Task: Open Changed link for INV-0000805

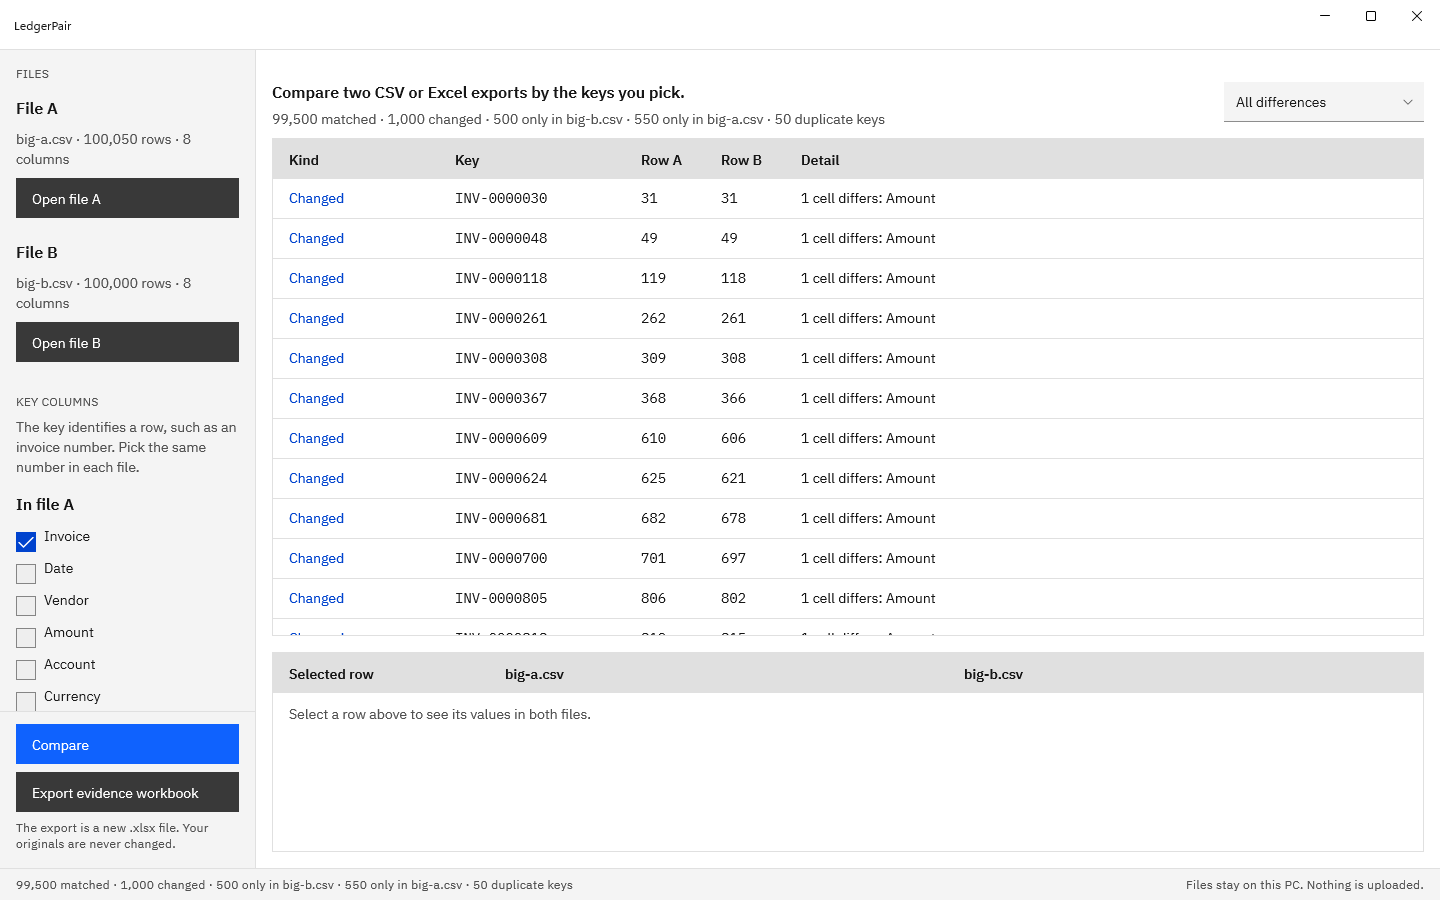Action: [316, 598]
